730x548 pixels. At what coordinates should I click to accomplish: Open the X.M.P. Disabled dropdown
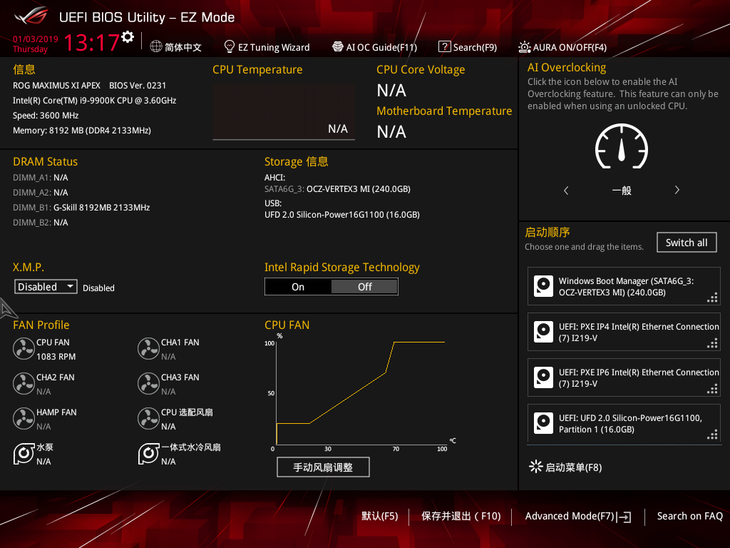pyautogui.click(x=46, y=286)
